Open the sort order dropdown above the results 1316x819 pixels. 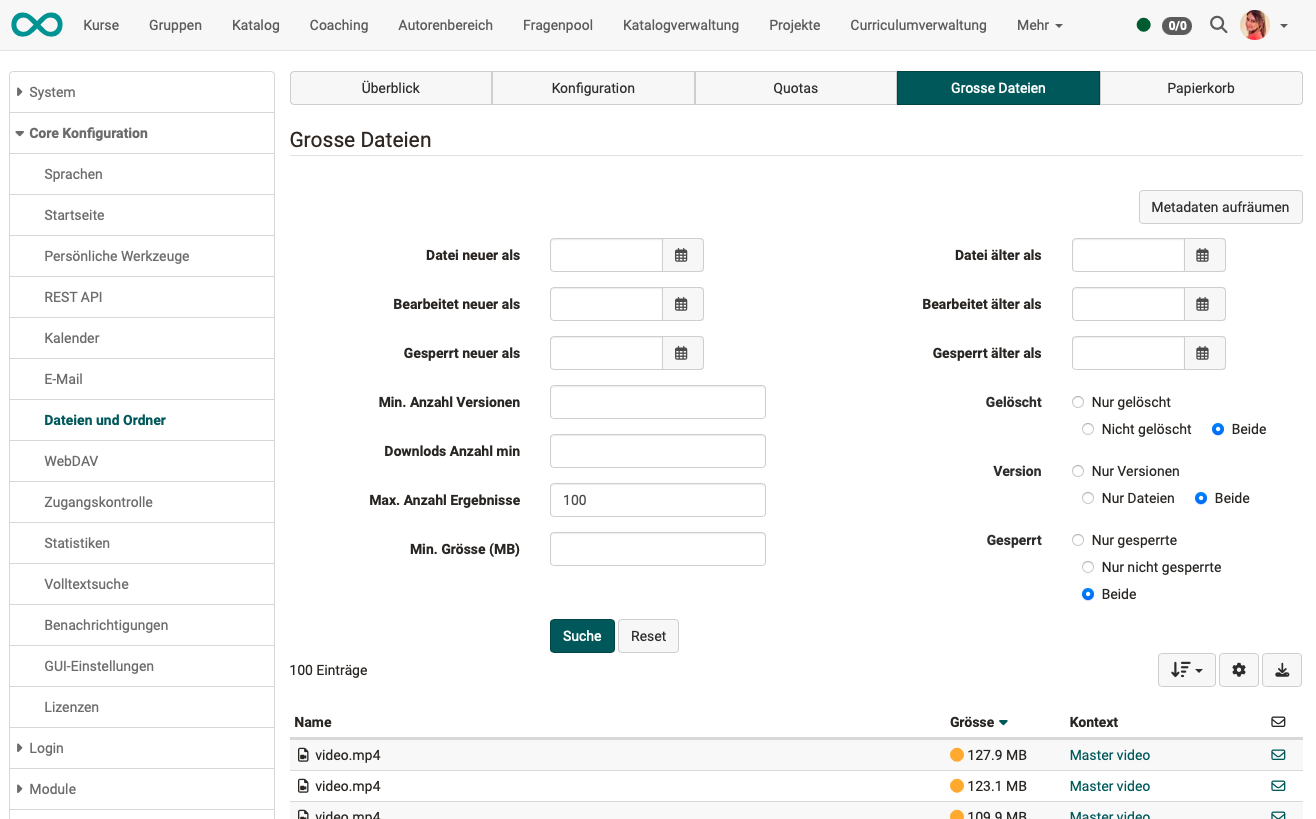pyautogui.click(x=1186, y=670)
